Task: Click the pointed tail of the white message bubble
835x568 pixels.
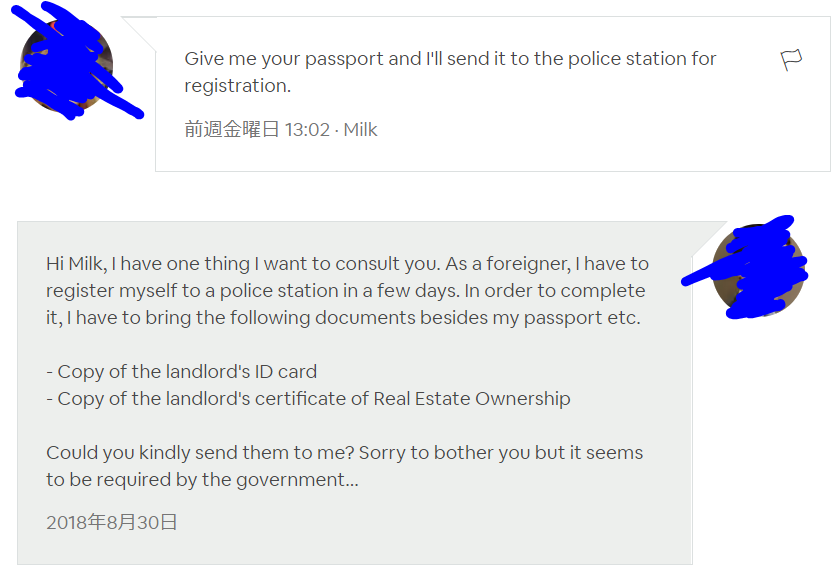Action: (x=140, y=32)
